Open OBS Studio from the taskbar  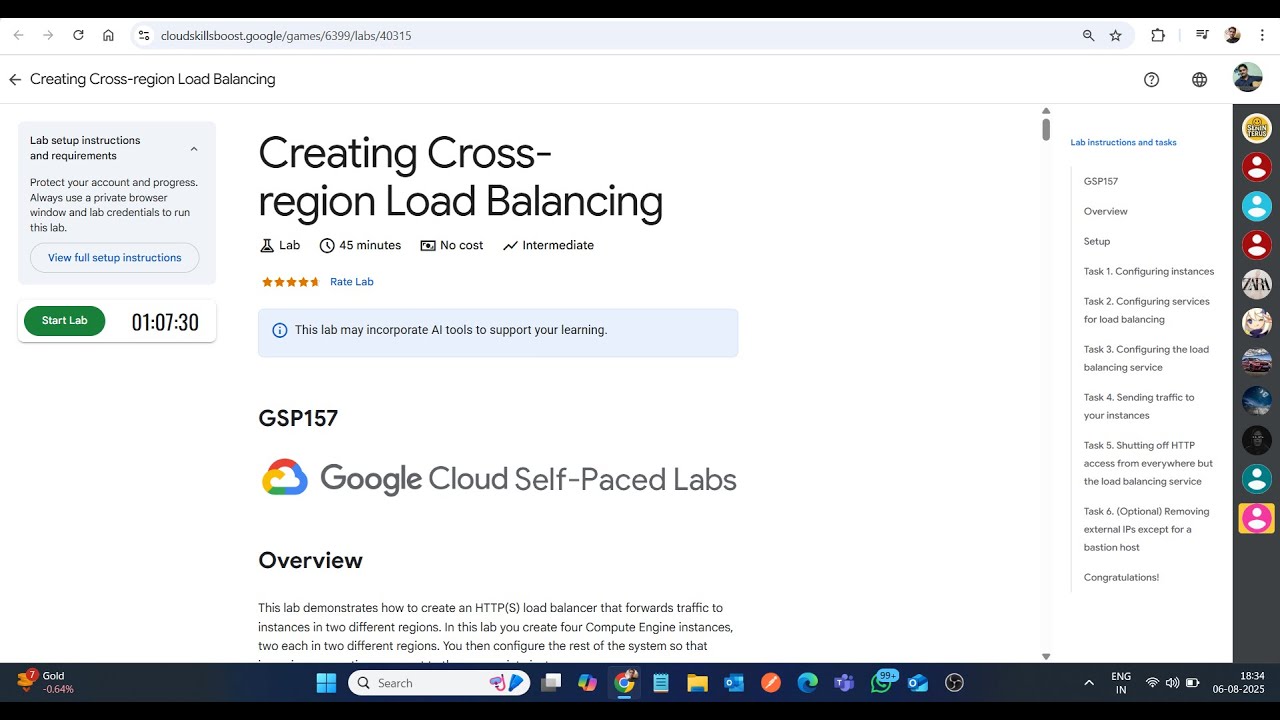[954, 683]
